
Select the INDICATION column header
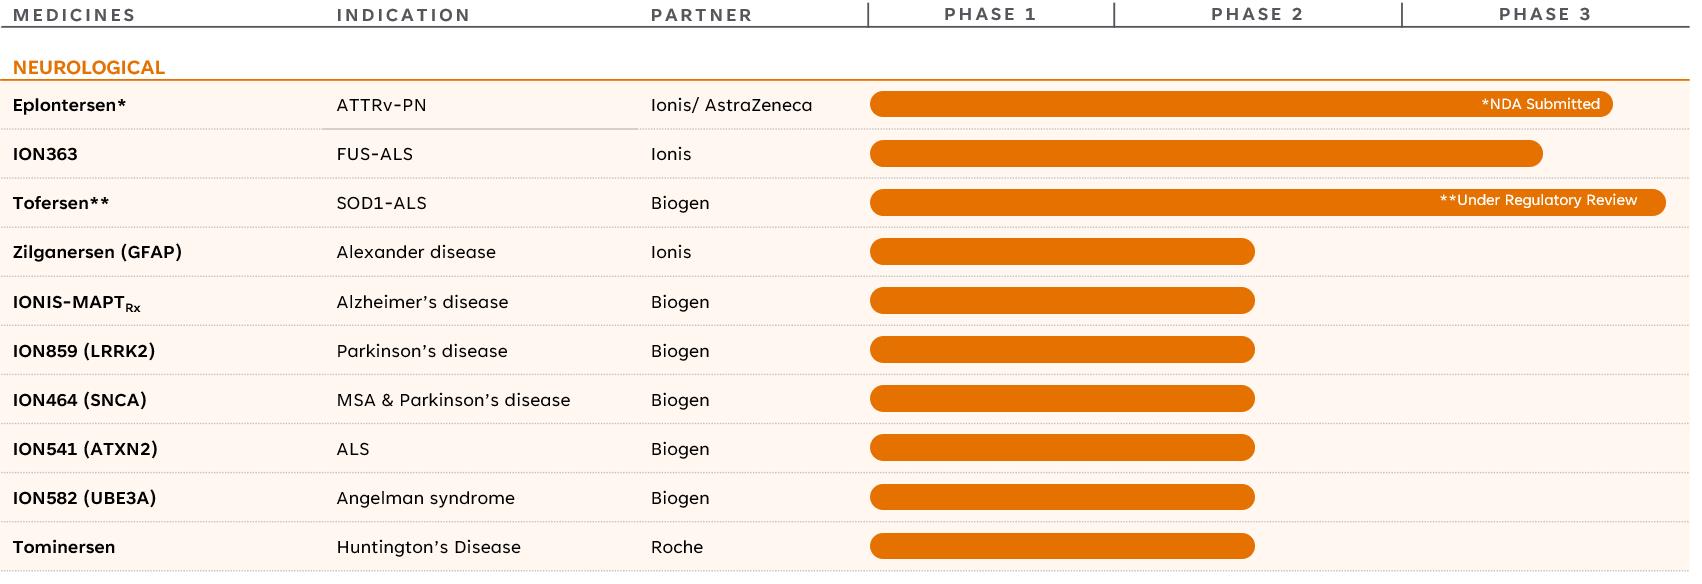[403, 15]
